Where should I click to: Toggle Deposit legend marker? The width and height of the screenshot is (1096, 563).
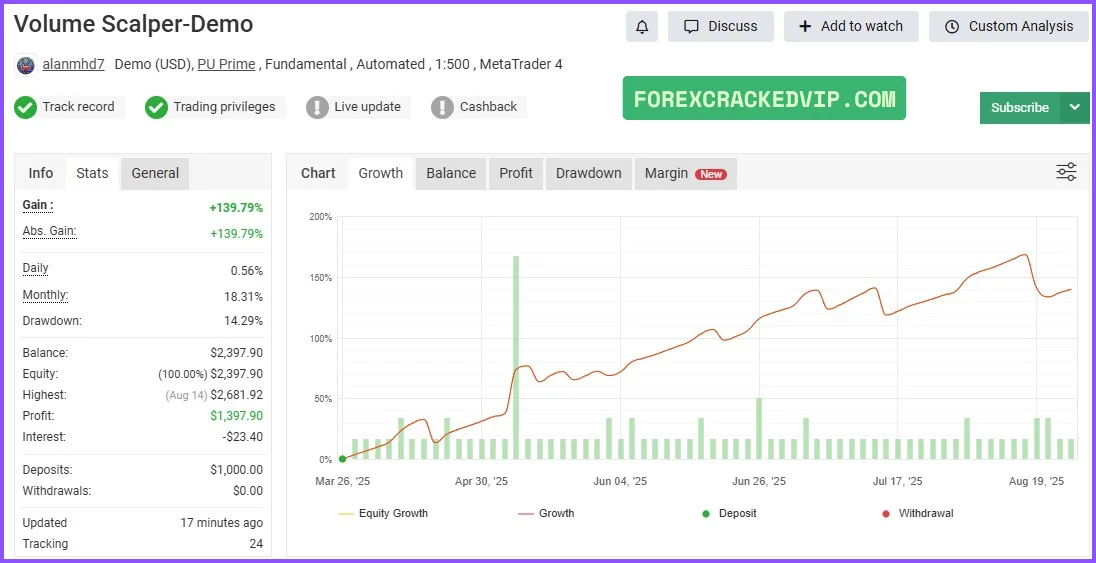tap(729, 513)
